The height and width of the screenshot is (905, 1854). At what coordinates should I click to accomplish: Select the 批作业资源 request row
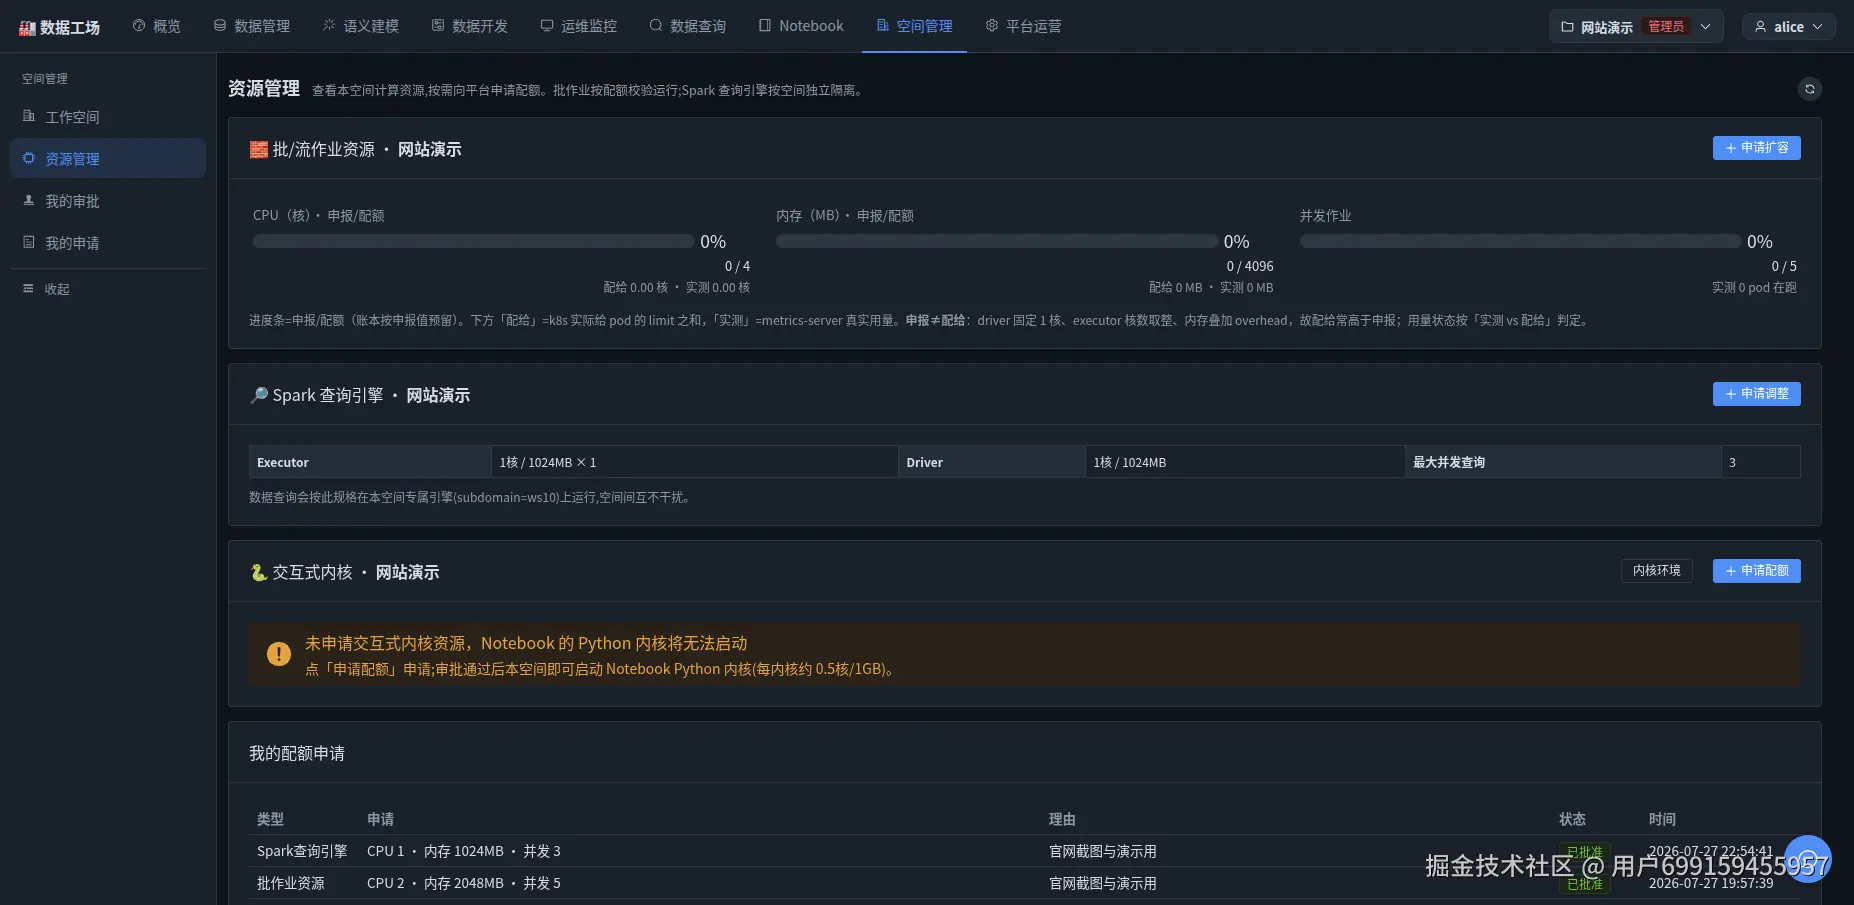click(1024, 883)
